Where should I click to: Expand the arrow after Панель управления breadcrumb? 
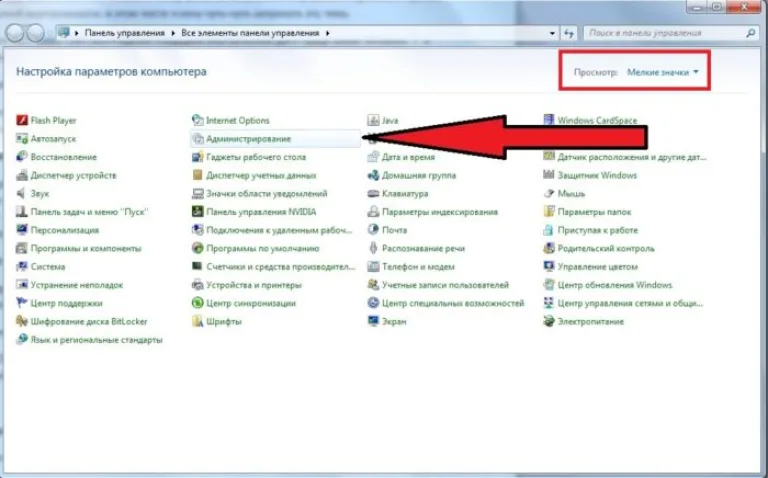click(173, 33)
